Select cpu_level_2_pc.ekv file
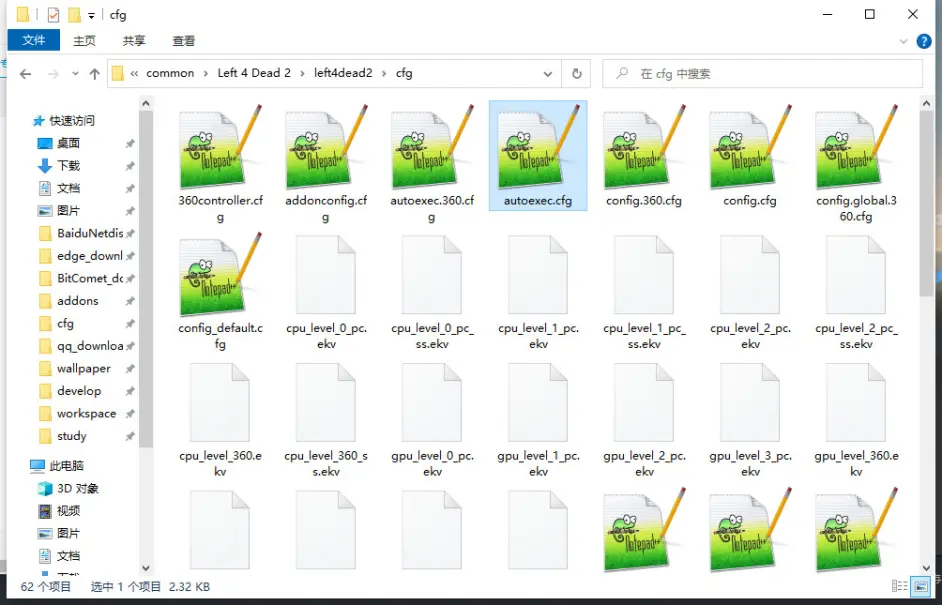942x605 pixels. (750, 276)
